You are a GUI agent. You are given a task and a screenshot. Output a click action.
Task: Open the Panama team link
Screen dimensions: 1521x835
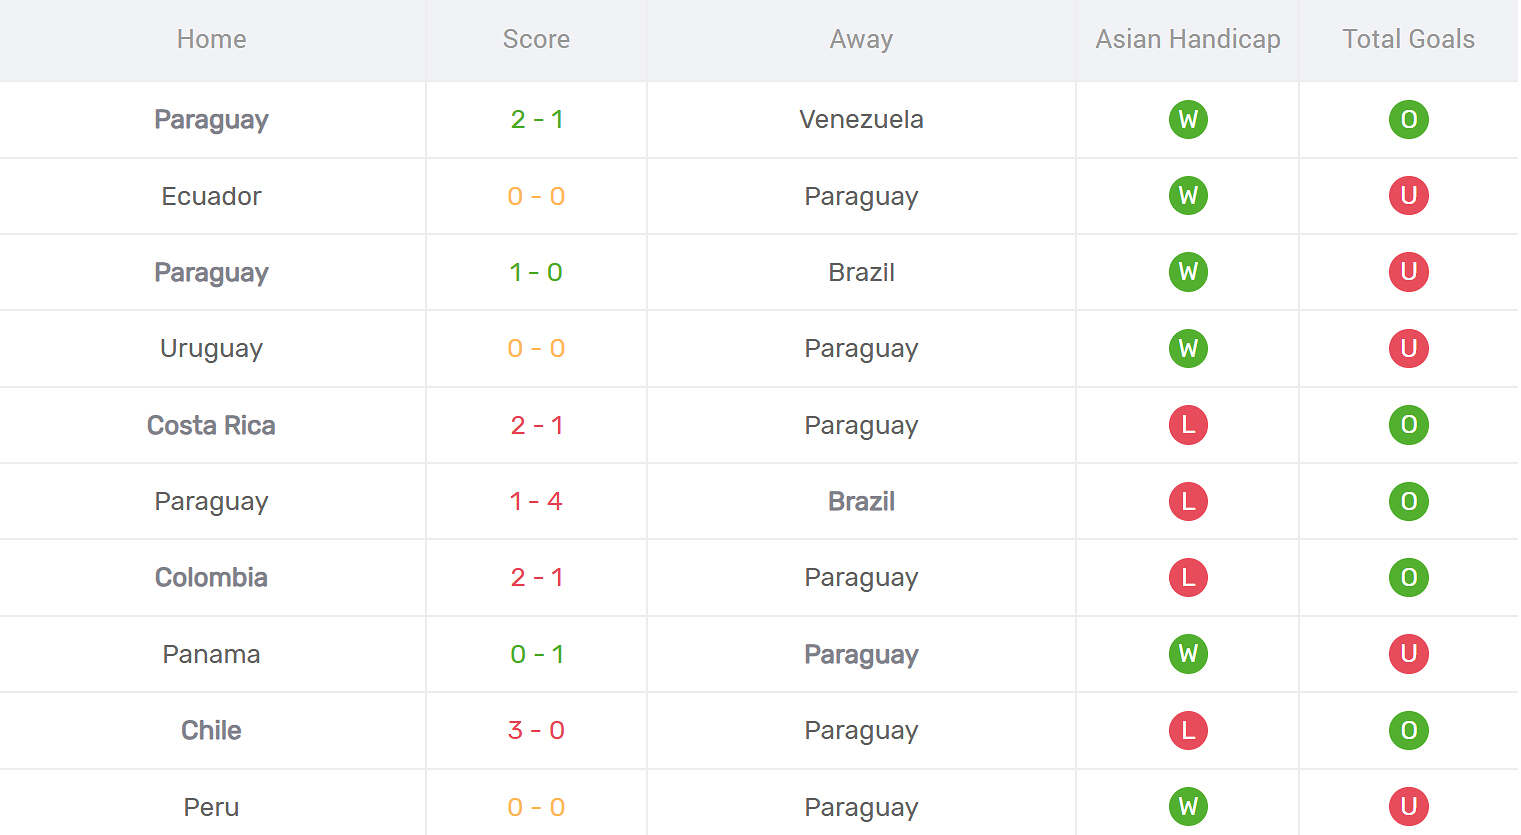click(x=211, y=654)
